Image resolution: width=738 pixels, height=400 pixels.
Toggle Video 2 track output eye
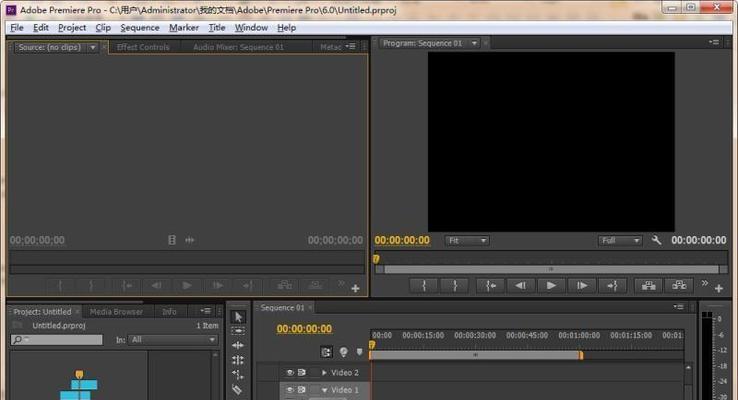coord(290,372)
